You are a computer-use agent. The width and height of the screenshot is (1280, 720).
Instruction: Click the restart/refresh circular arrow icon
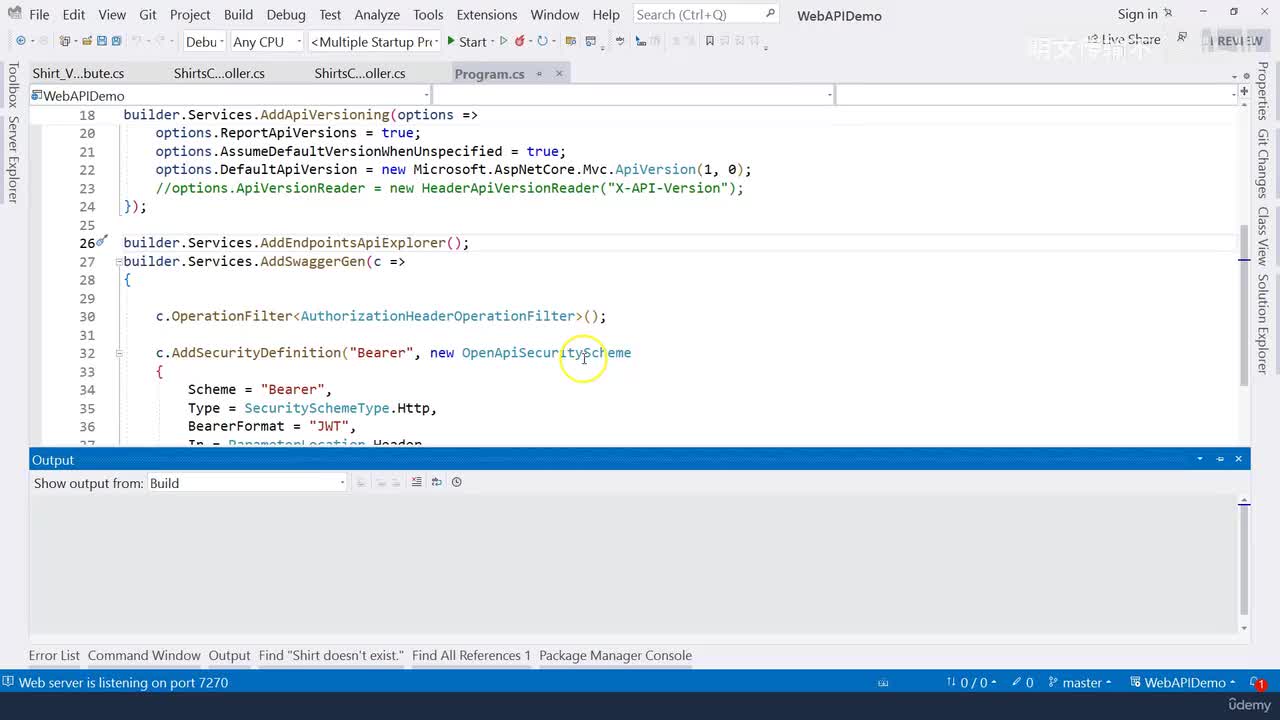click(542, 41)
